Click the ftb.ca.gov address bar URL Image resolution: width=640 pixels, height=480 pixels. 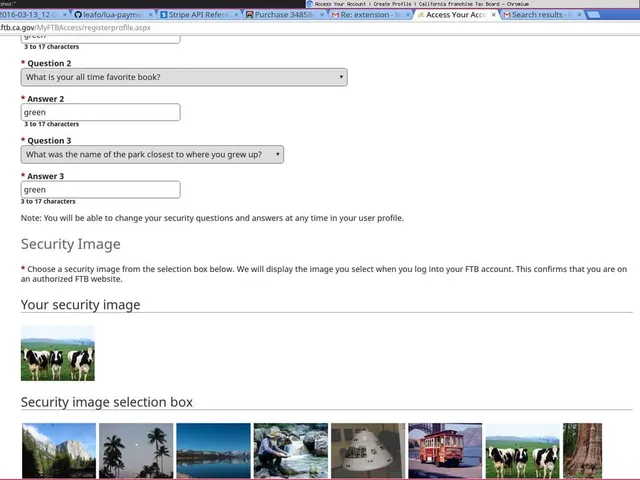tap(75, 28)
